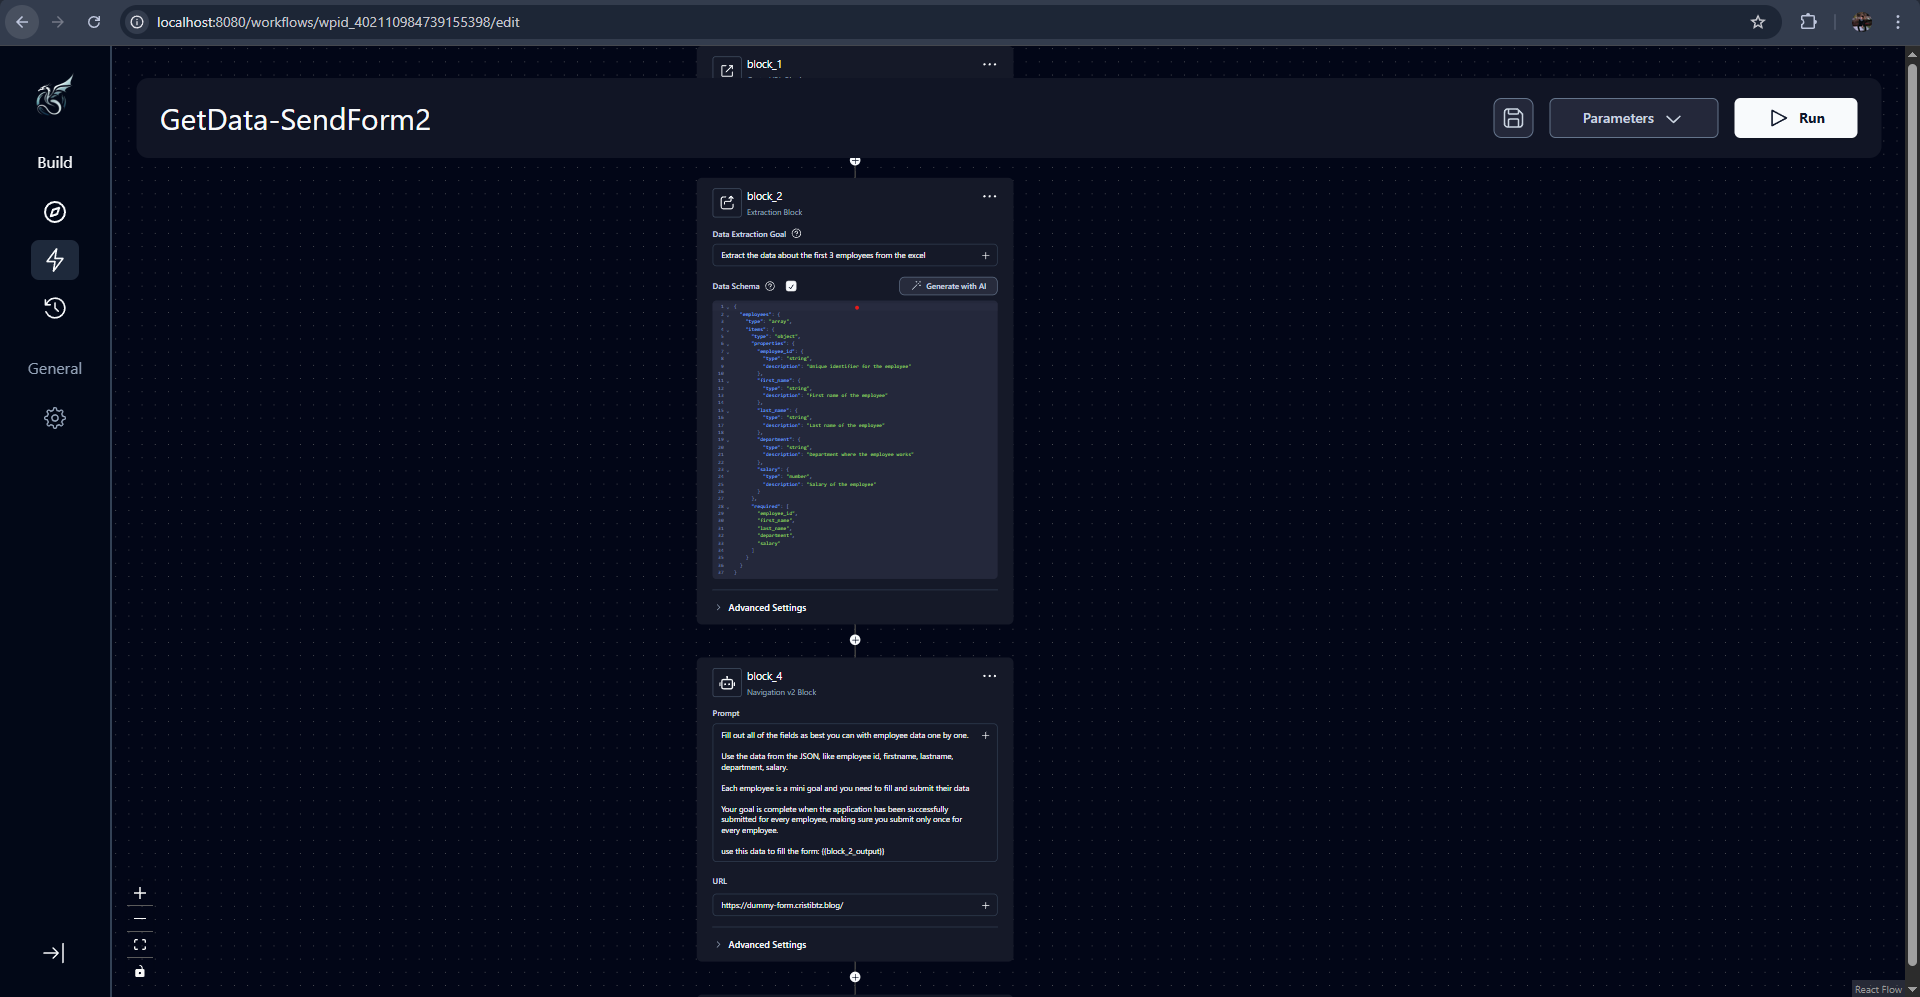1920x997 pixels.
Task: Open the Parameters dropdown
Action: (1633, 118)
